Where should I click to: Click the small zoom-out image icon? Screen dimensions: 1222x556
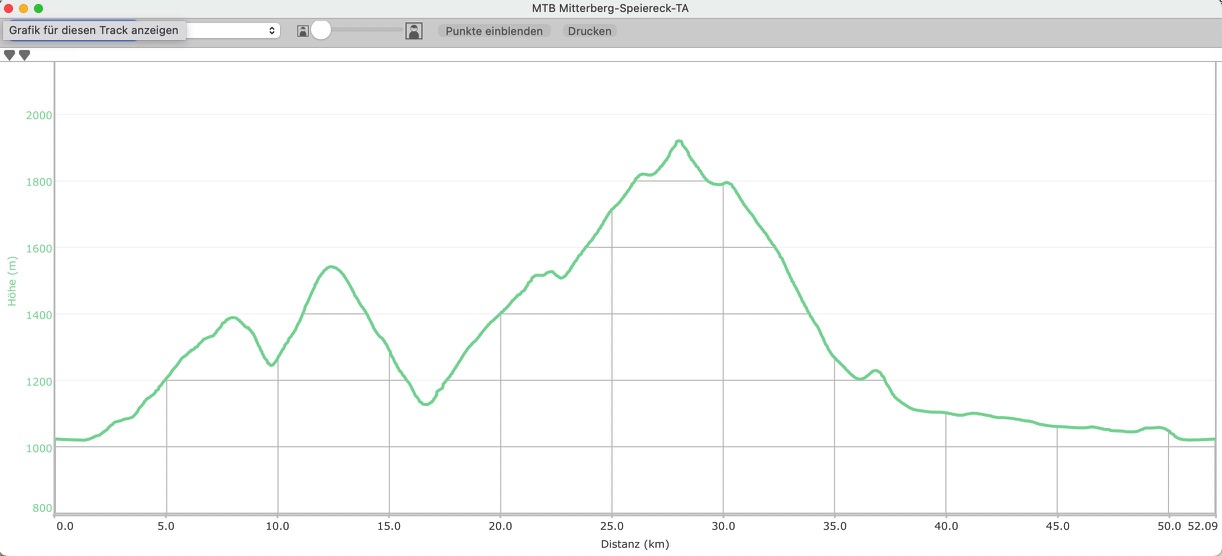pyautogui.click(x=302, y=32)
